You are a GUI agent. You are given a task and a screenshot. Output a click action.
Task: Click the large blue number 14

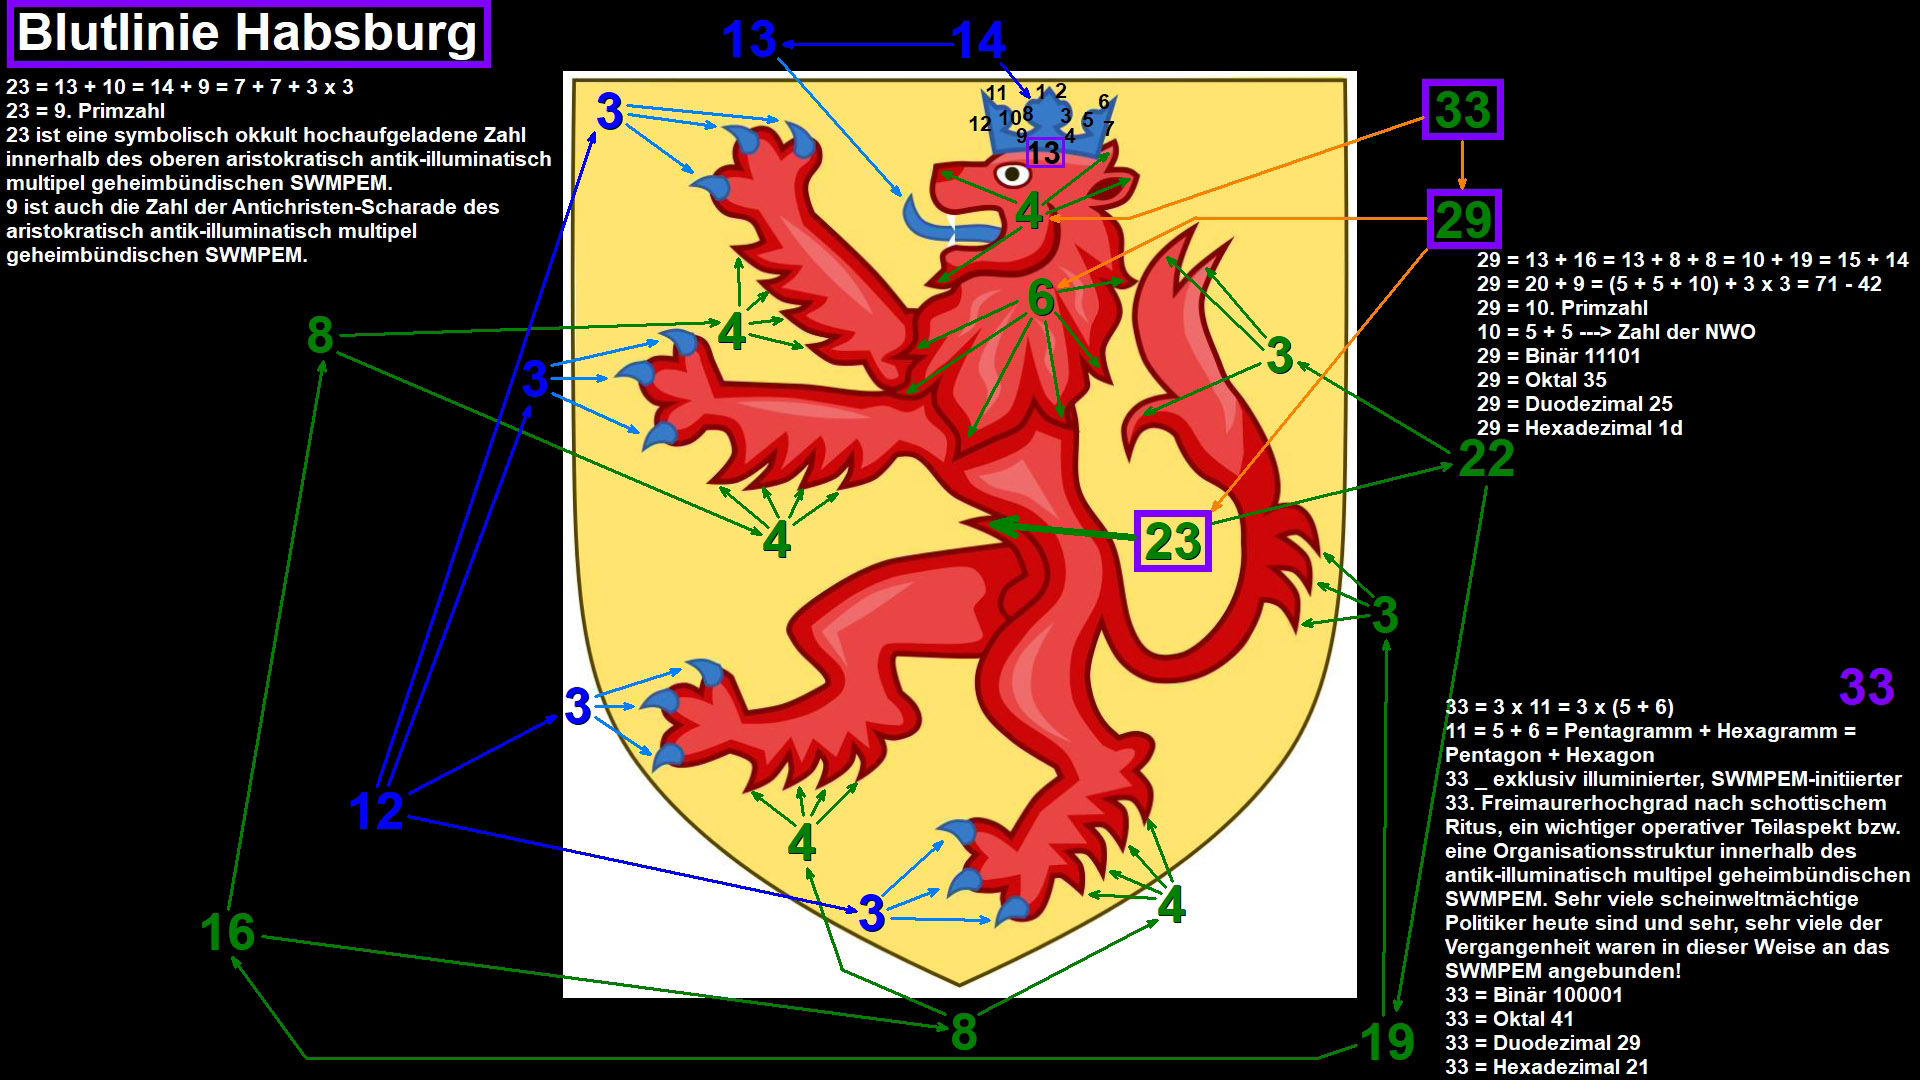tap(978, 42)
